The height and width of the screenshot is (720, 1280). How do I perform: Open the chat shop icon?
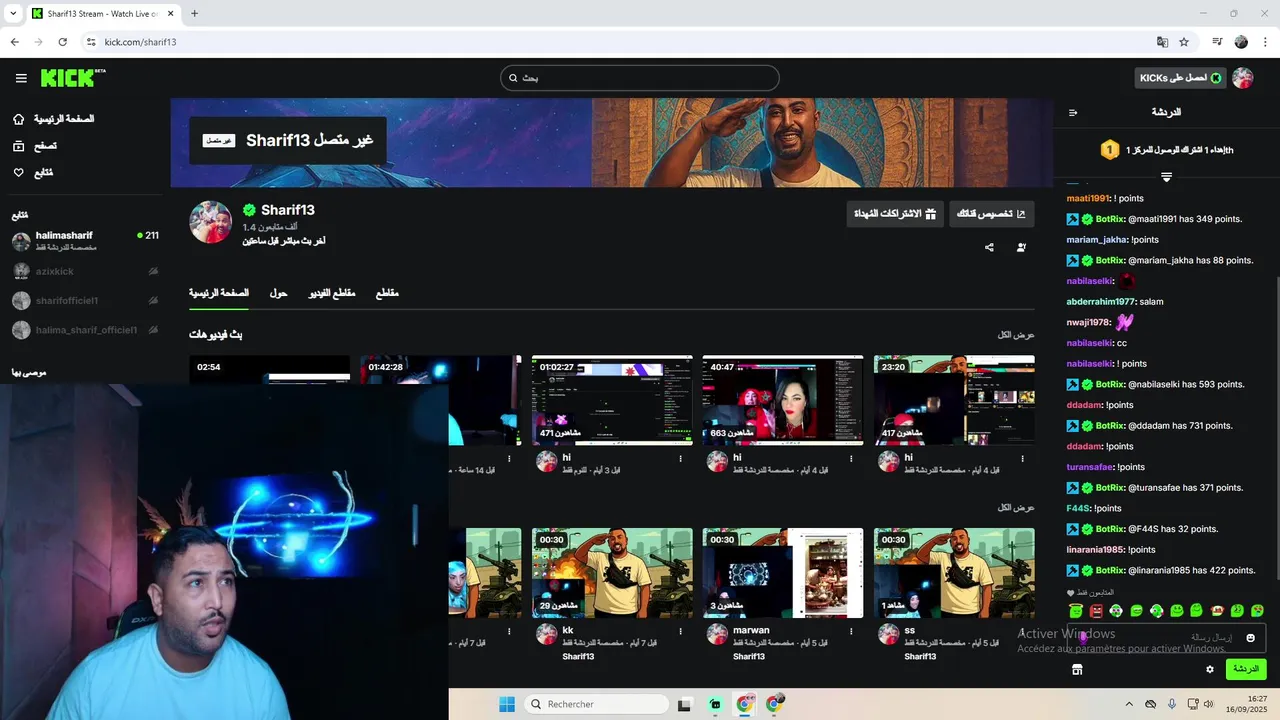pyautogui.click(x=1077, y=669)
